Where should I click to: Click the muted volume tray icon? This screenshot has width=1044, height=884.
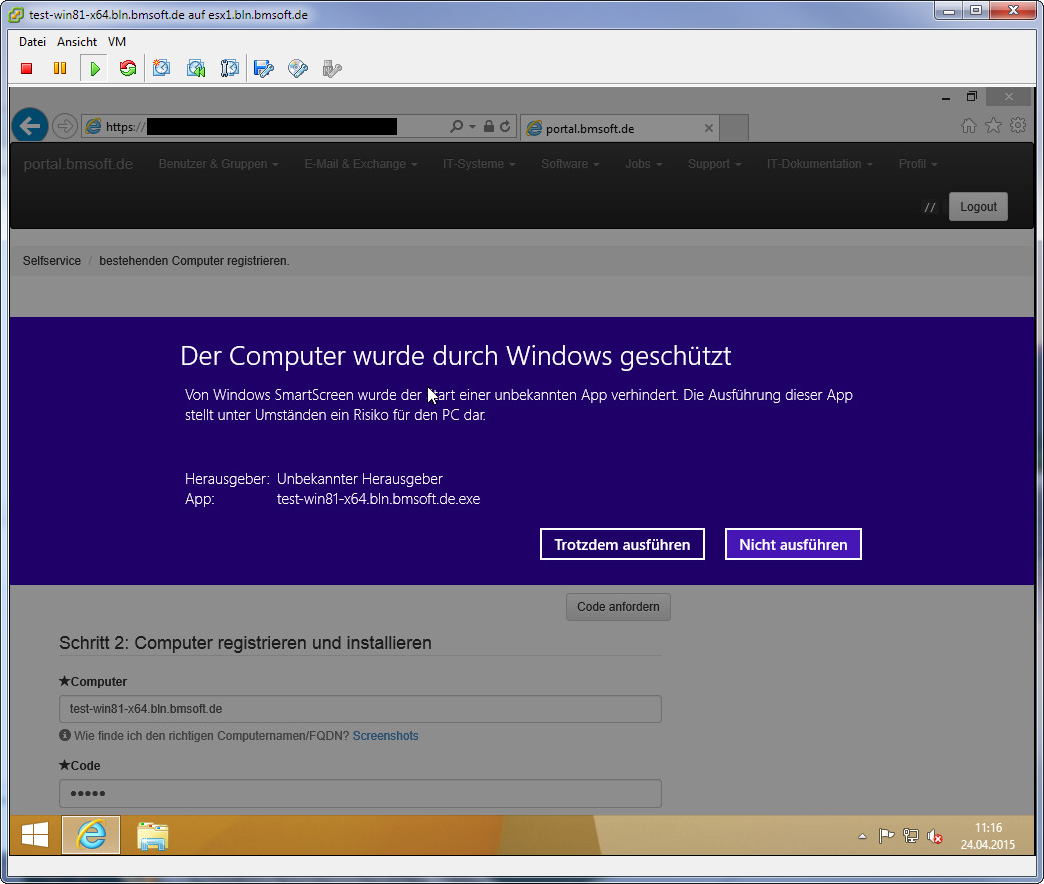pos(934,836)
